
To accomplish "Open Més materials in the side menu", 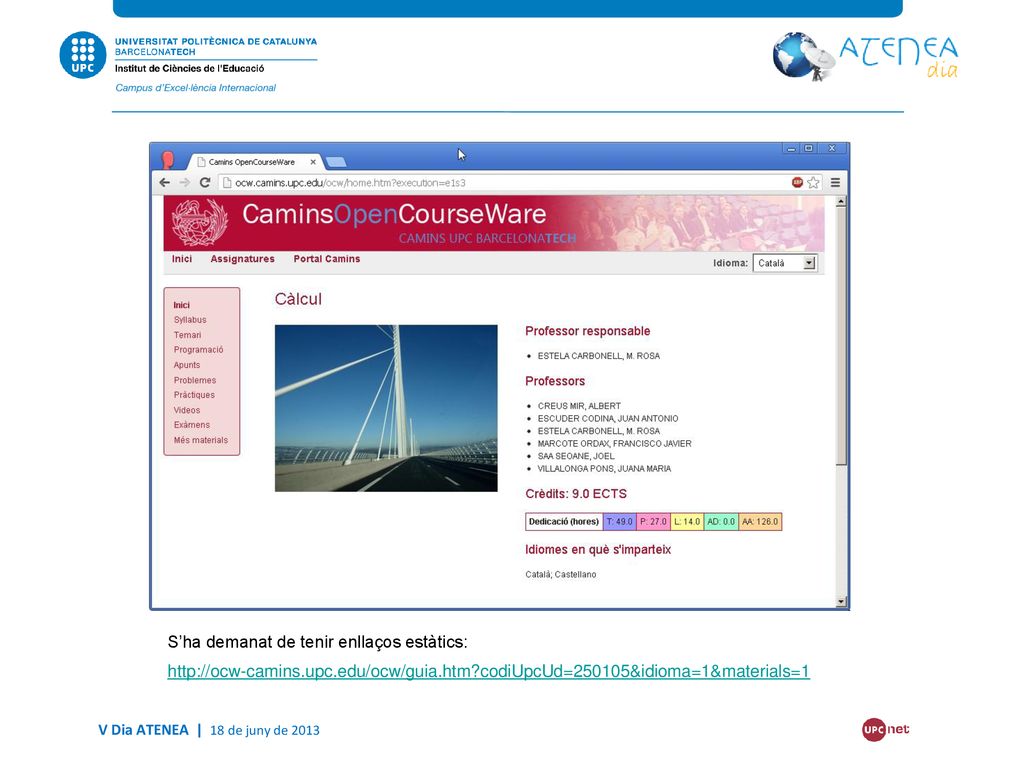I will click(x=200, y=440).
